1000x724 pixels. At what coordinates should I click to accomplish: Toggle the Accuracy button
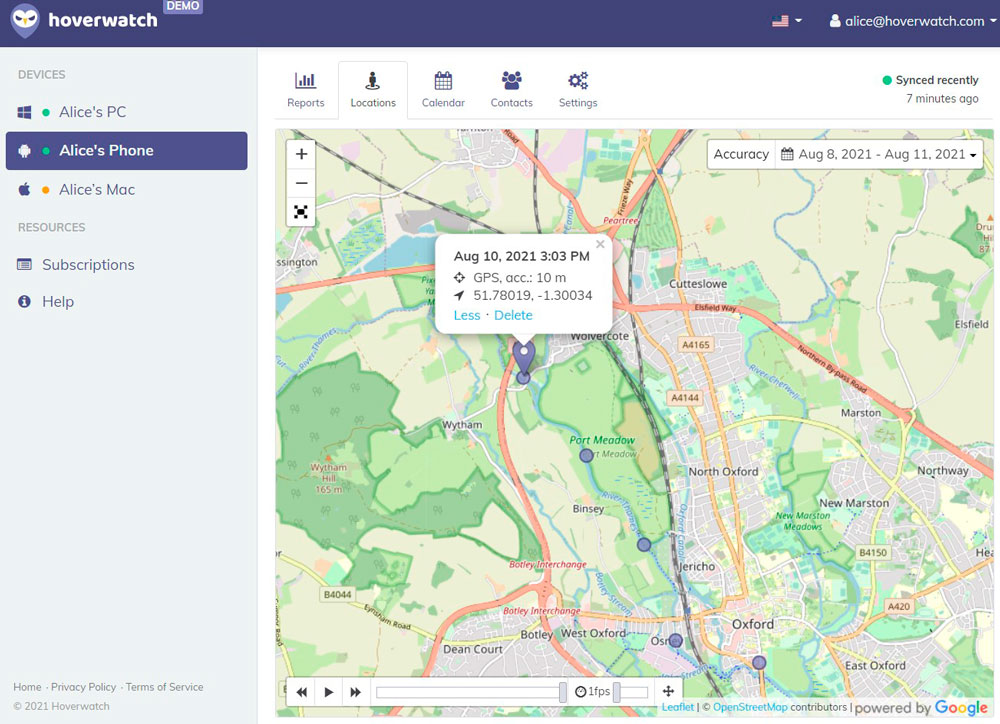click(741, 154)
